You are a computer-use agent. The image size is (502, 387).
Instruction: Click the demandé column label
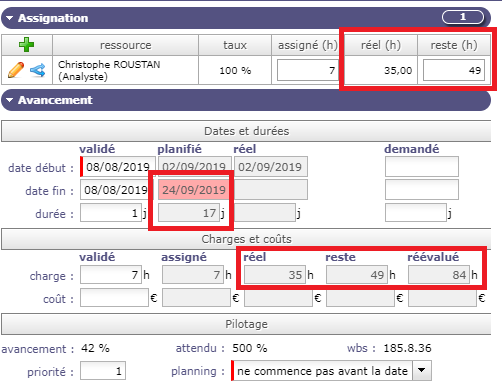tap(411, 149)
